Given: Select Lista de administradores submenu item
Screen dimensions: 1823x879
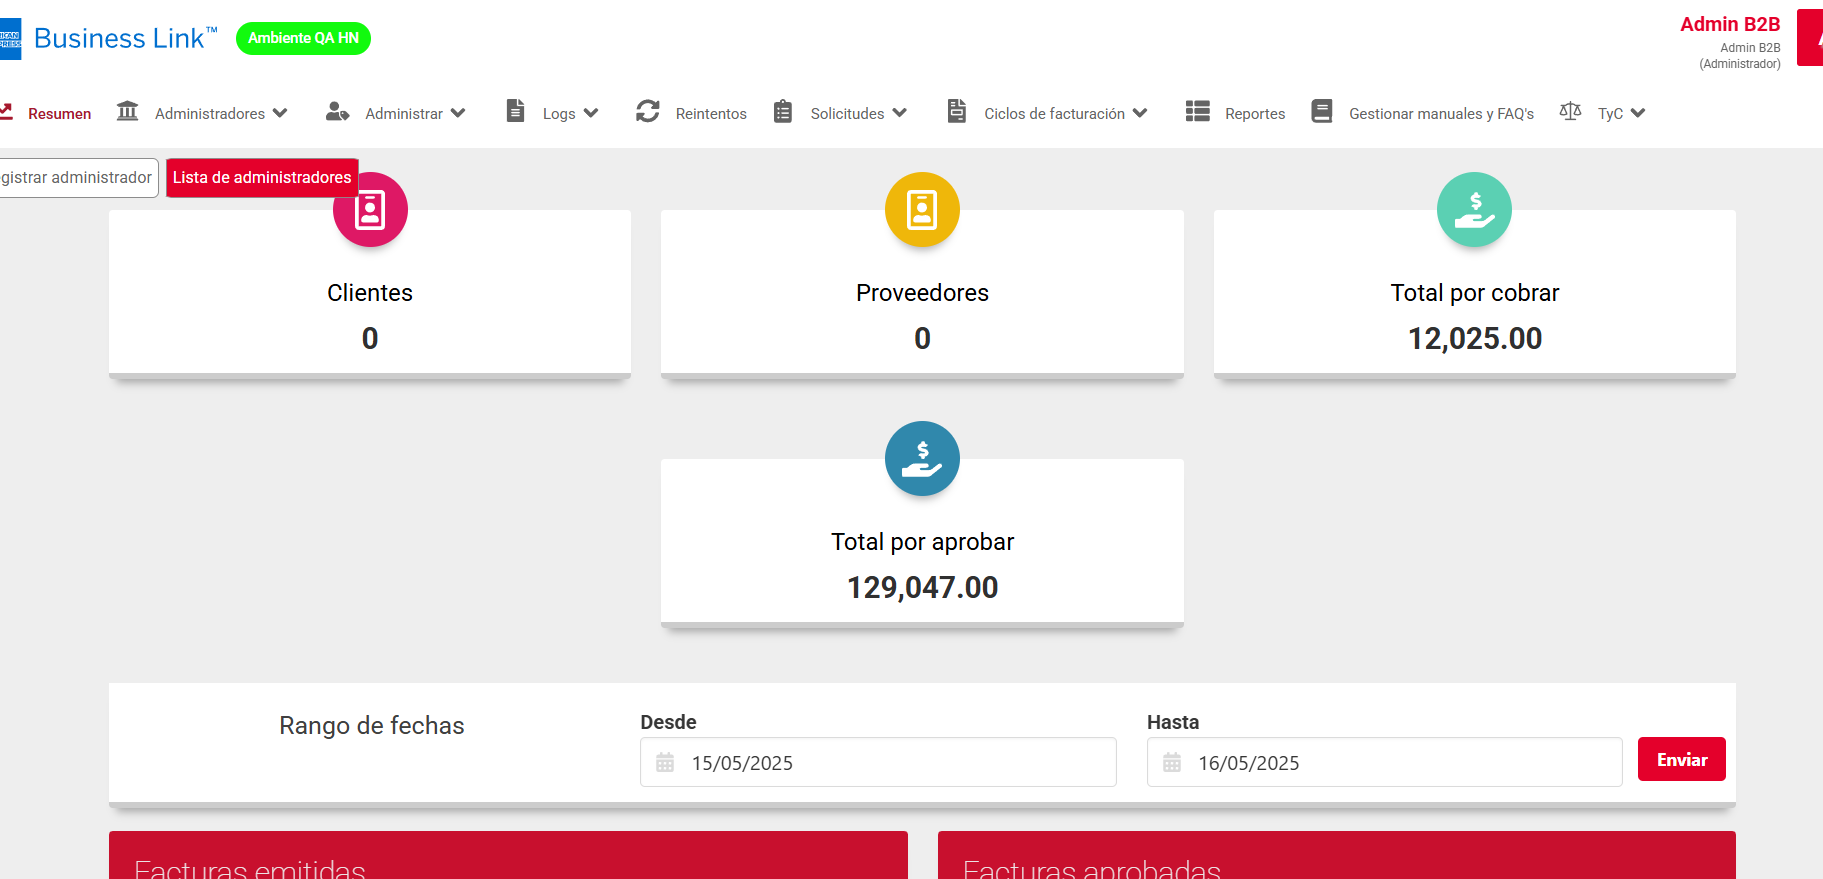Looking at the screenshot, I should click(262, 178).
